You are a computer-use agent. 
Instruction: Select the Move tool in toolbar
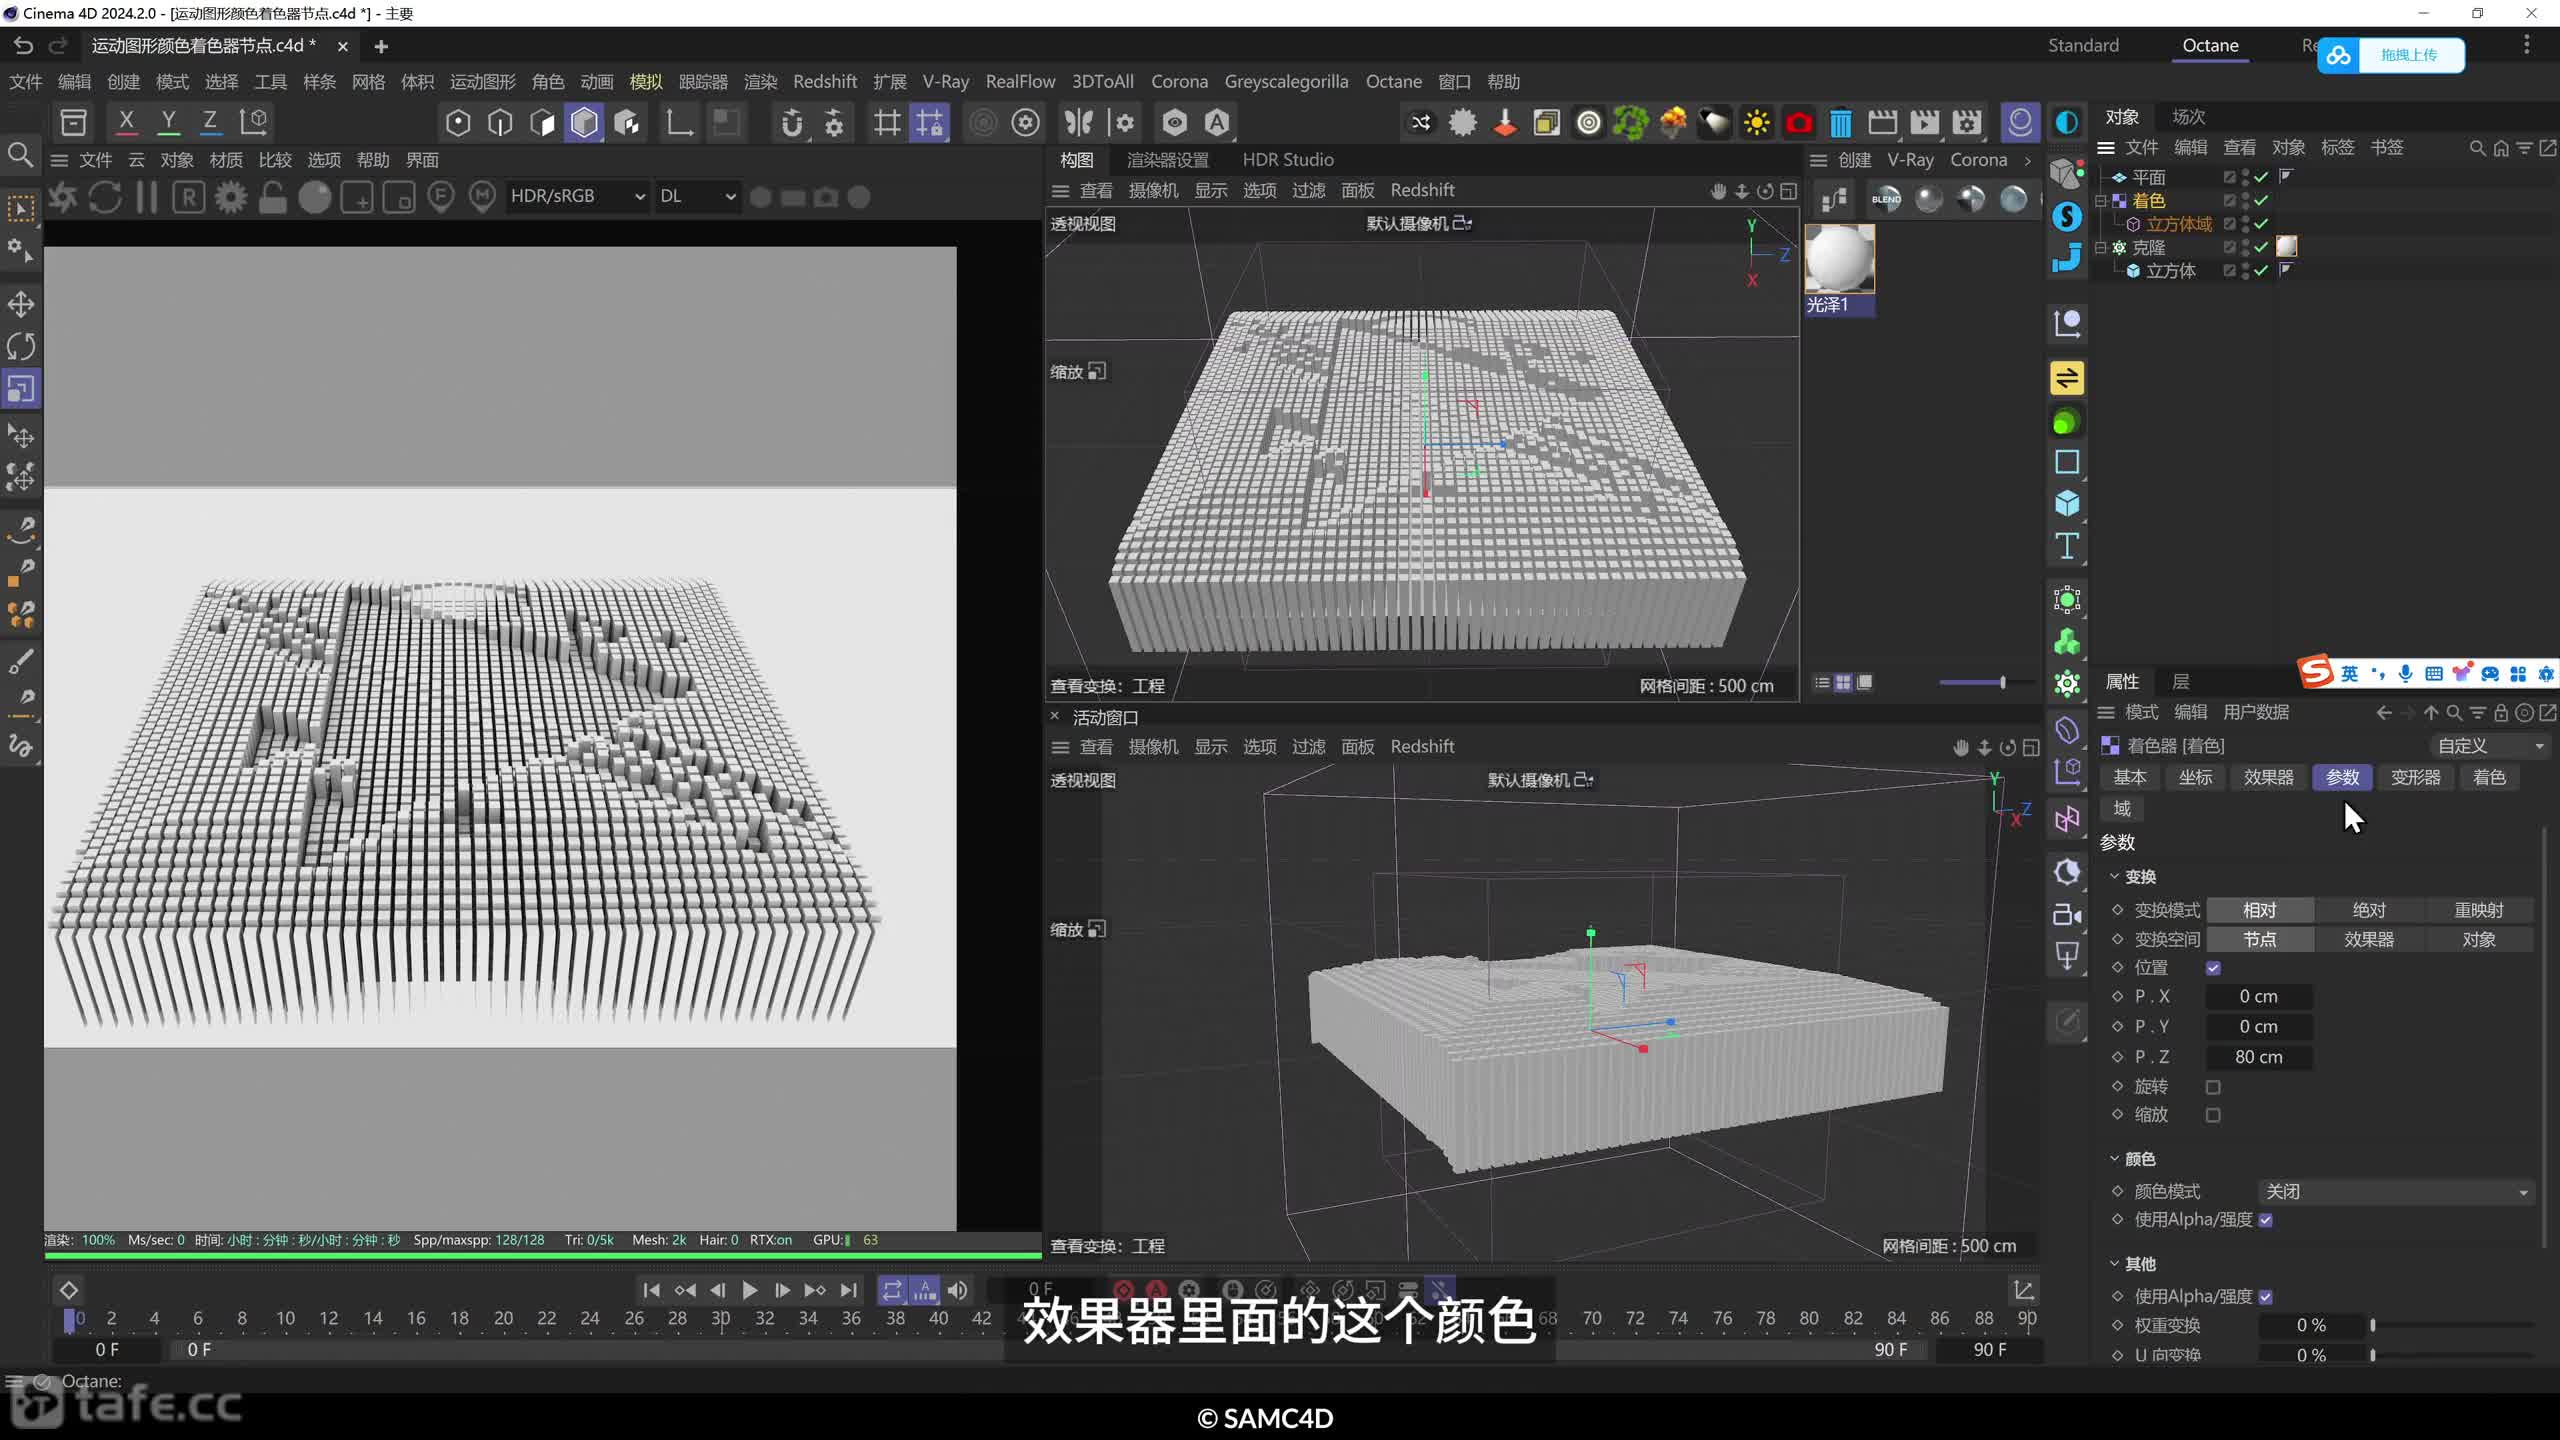click(x=23, y=302)
